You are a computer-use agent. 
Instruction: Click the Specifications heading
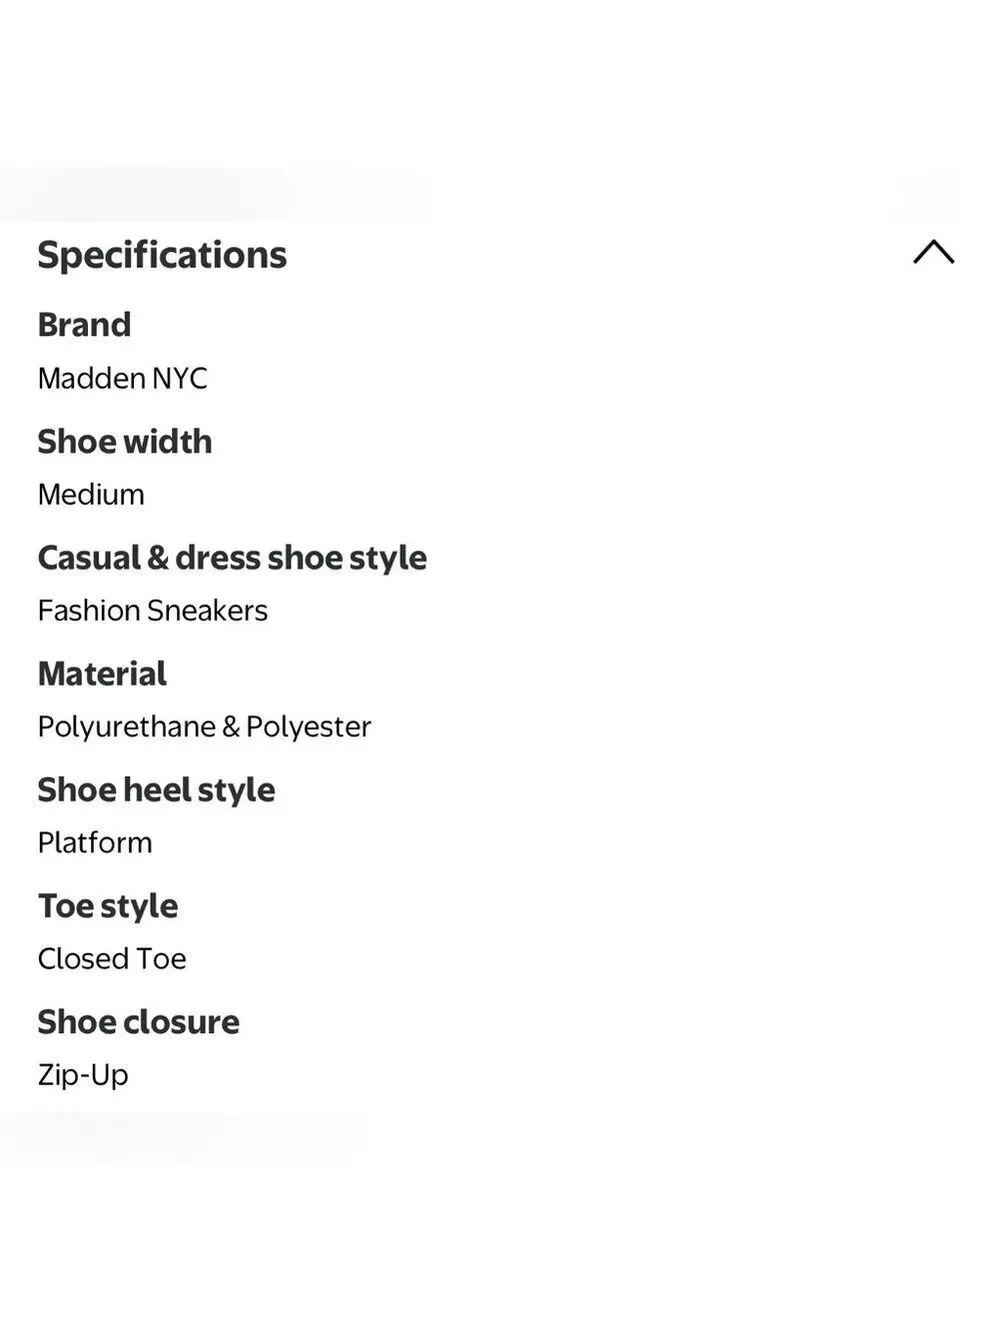(162, 255)
